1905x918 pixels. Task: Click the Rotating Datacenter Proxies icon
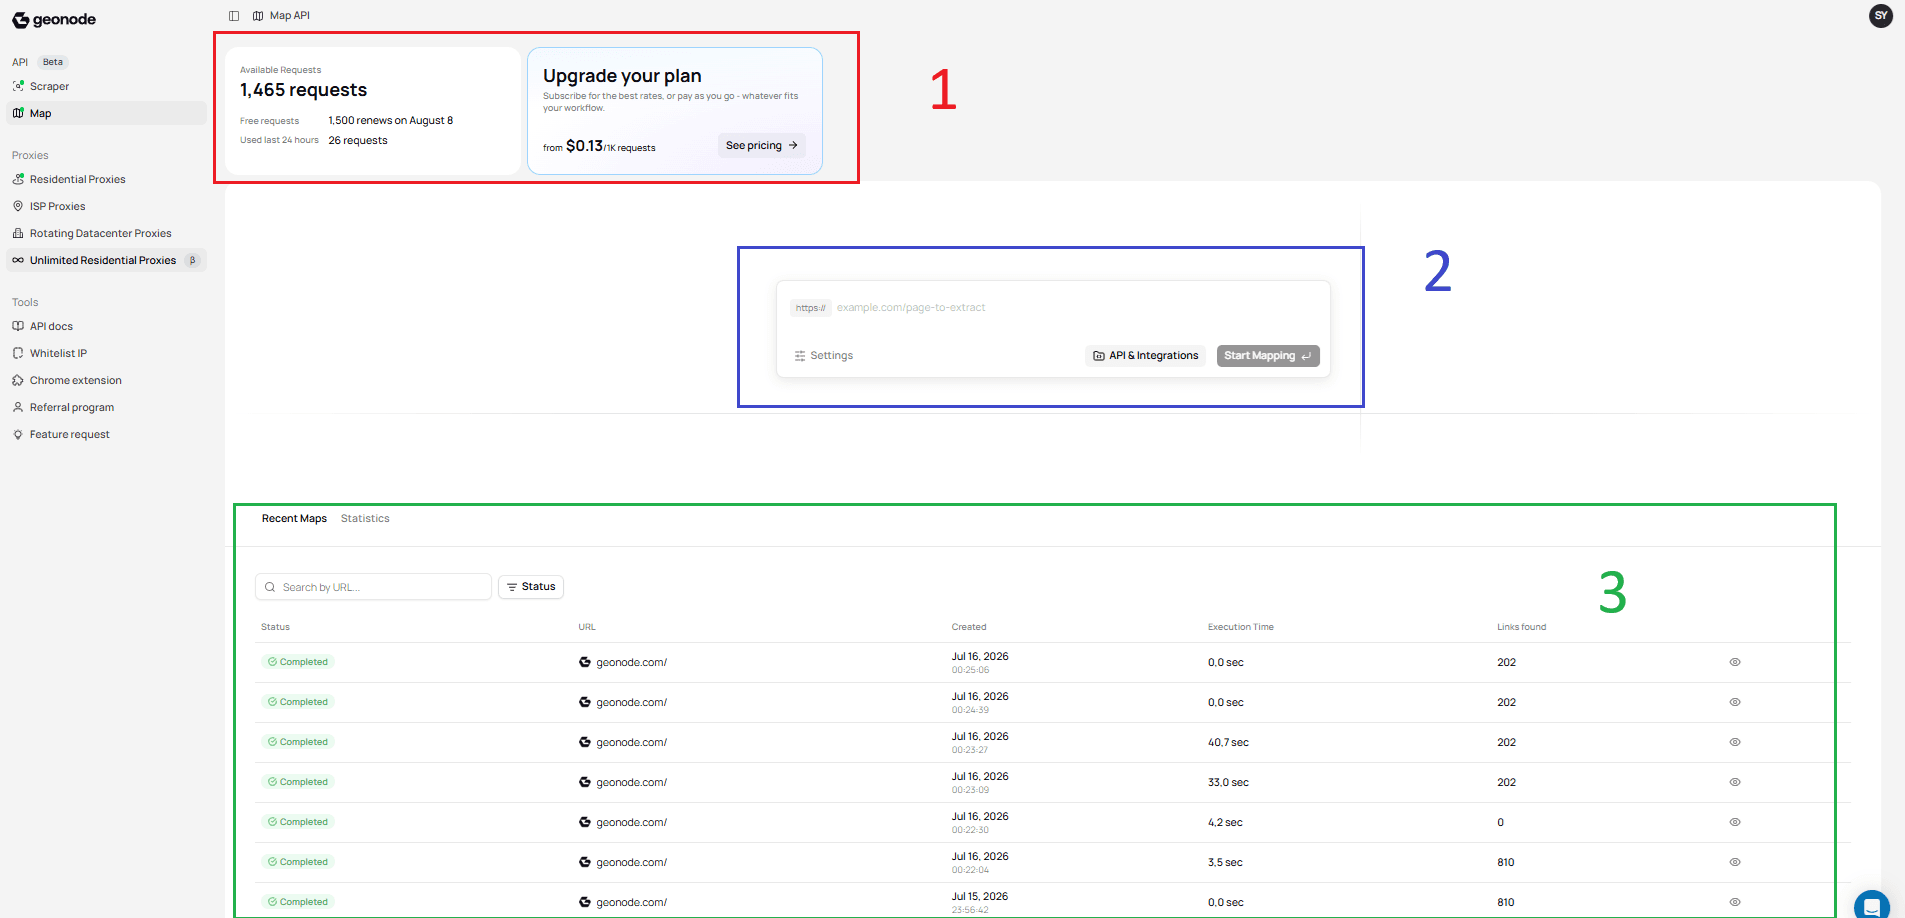point(18,233)
